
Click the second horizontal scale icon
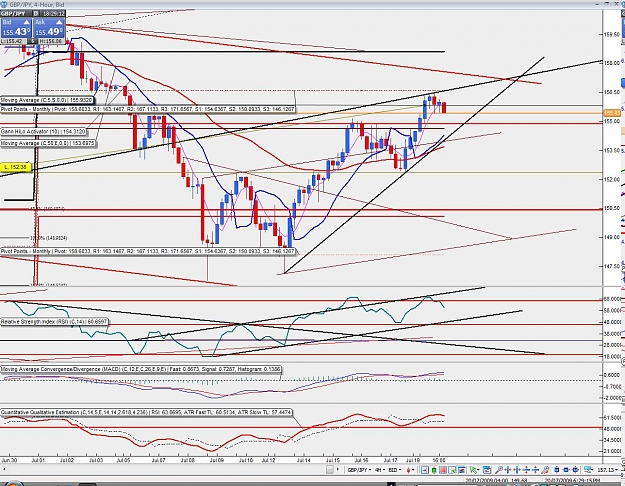[x=517, y=470]
